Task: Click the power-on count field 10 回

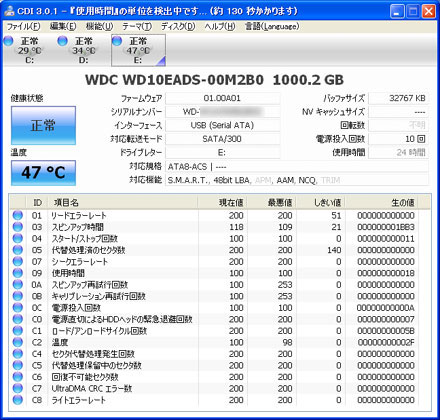Action: pyautogui.click(x=398, y=139)
